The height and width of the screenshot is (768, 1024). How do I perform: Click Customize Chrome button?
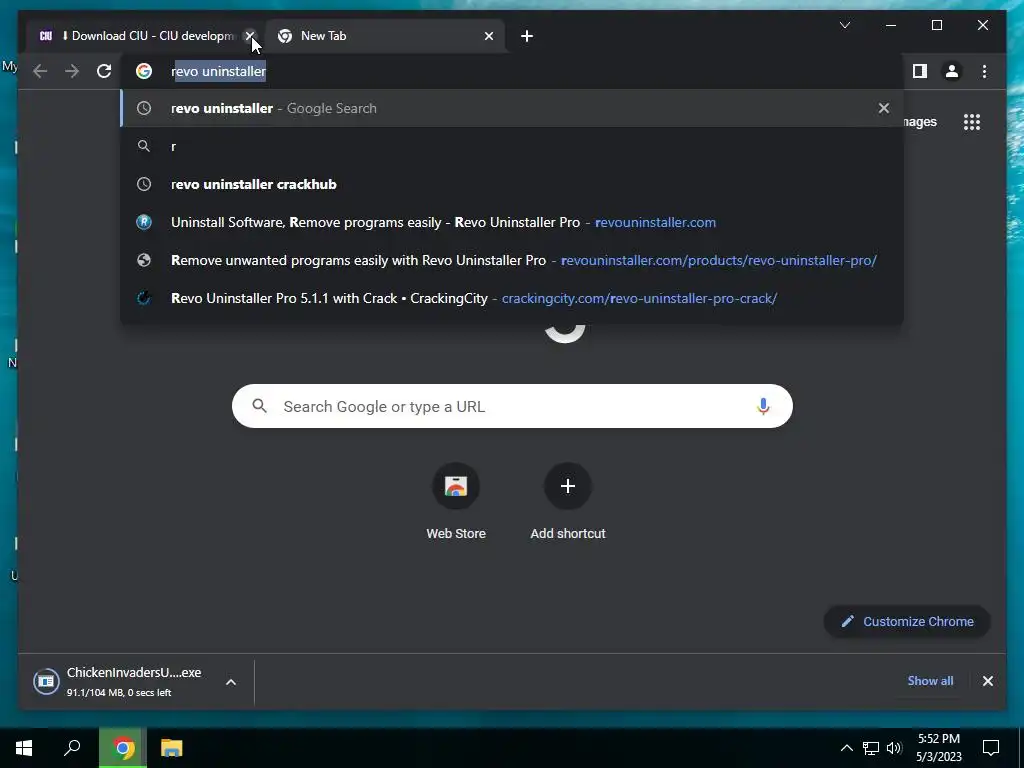point(907,622)
